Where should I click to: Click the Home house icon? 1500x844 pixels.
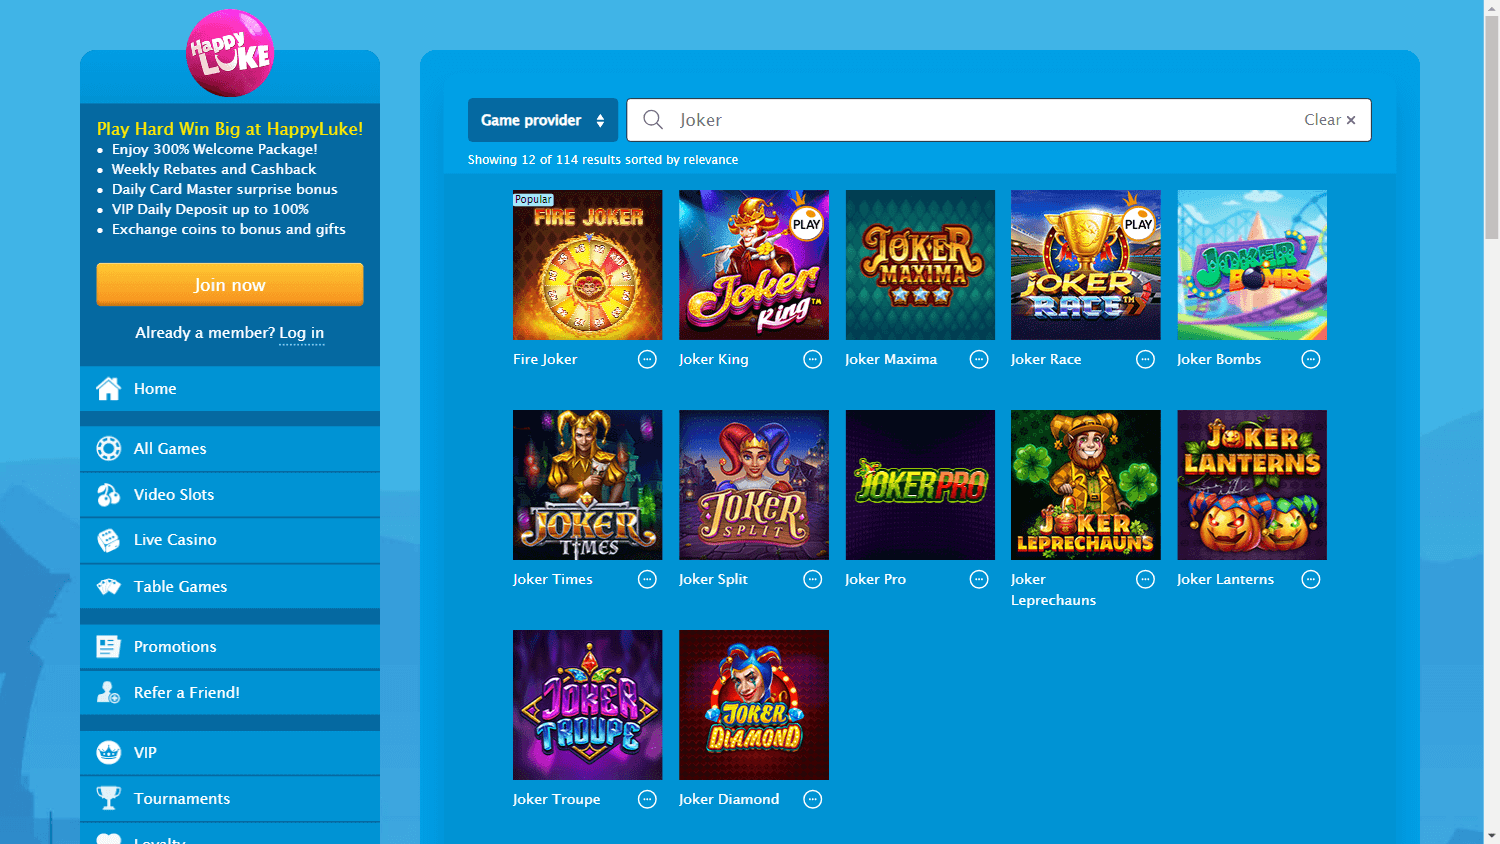tap(108, 389)
